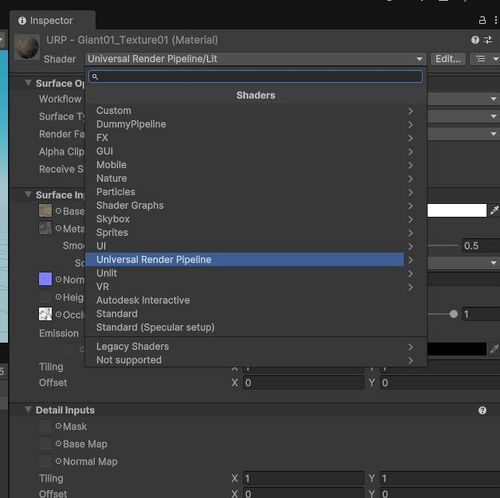The width and height of the screenshot is (500, 498).
Task: Collapse the Surface Inputs section
Action: [x=29, y=194]
